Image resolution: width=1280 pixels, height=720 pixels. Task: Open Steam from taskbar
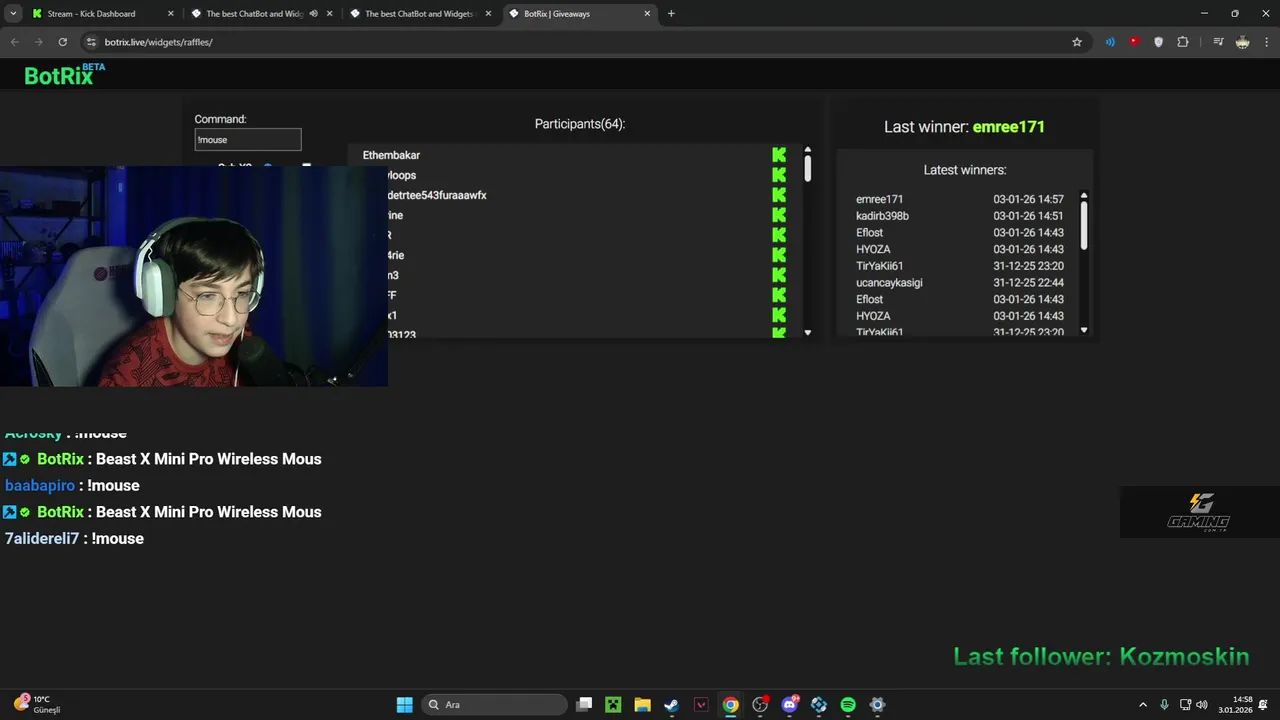pos(672,705)
